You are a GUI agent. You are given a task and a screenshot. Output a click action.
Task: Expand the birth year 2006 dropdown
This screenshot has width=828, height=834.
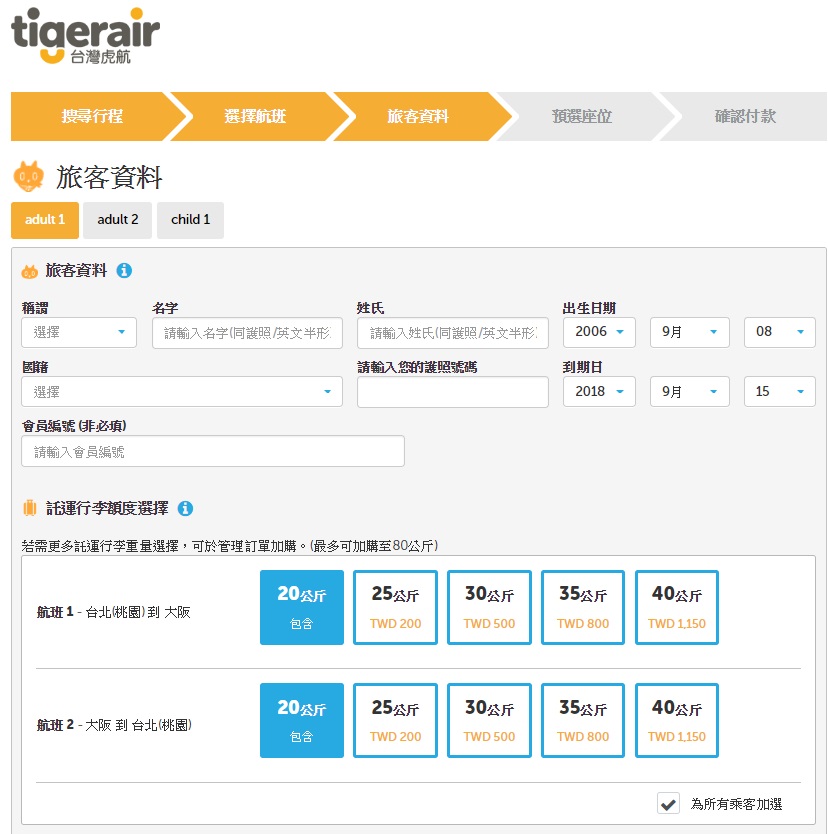pyautogui.click(x=599, y=332)
